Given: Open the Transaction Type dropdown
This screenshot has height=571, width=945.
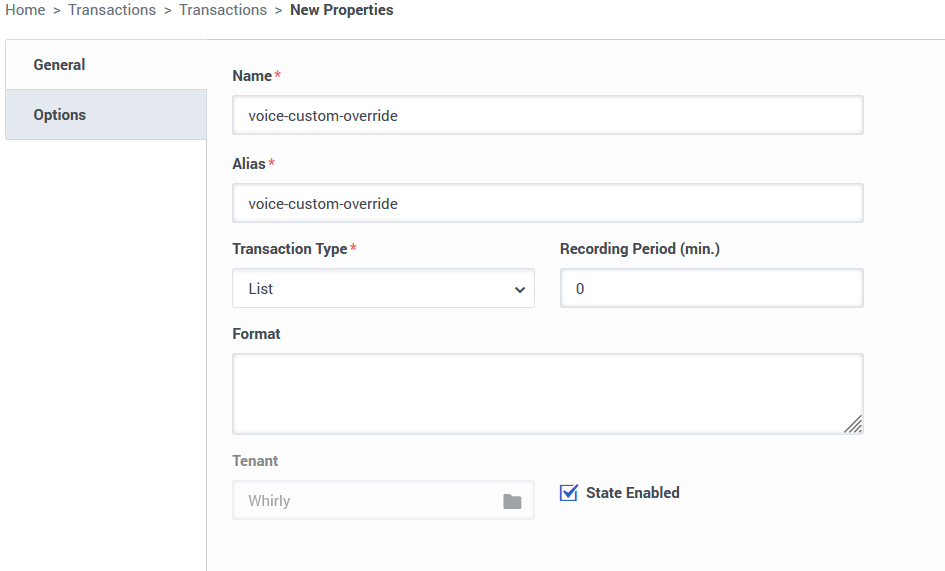Looking at the screenshot, I should click(382, 289).
